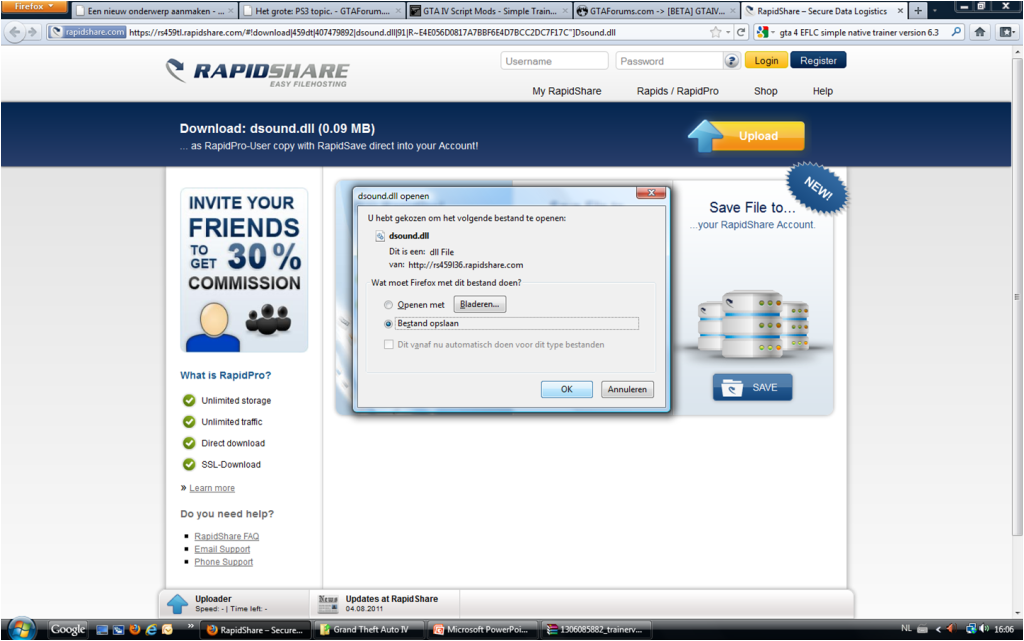The image size is (1024, 641).
Task: Open the Firefox application menu dropdown
Action: (x=34, y=7)
